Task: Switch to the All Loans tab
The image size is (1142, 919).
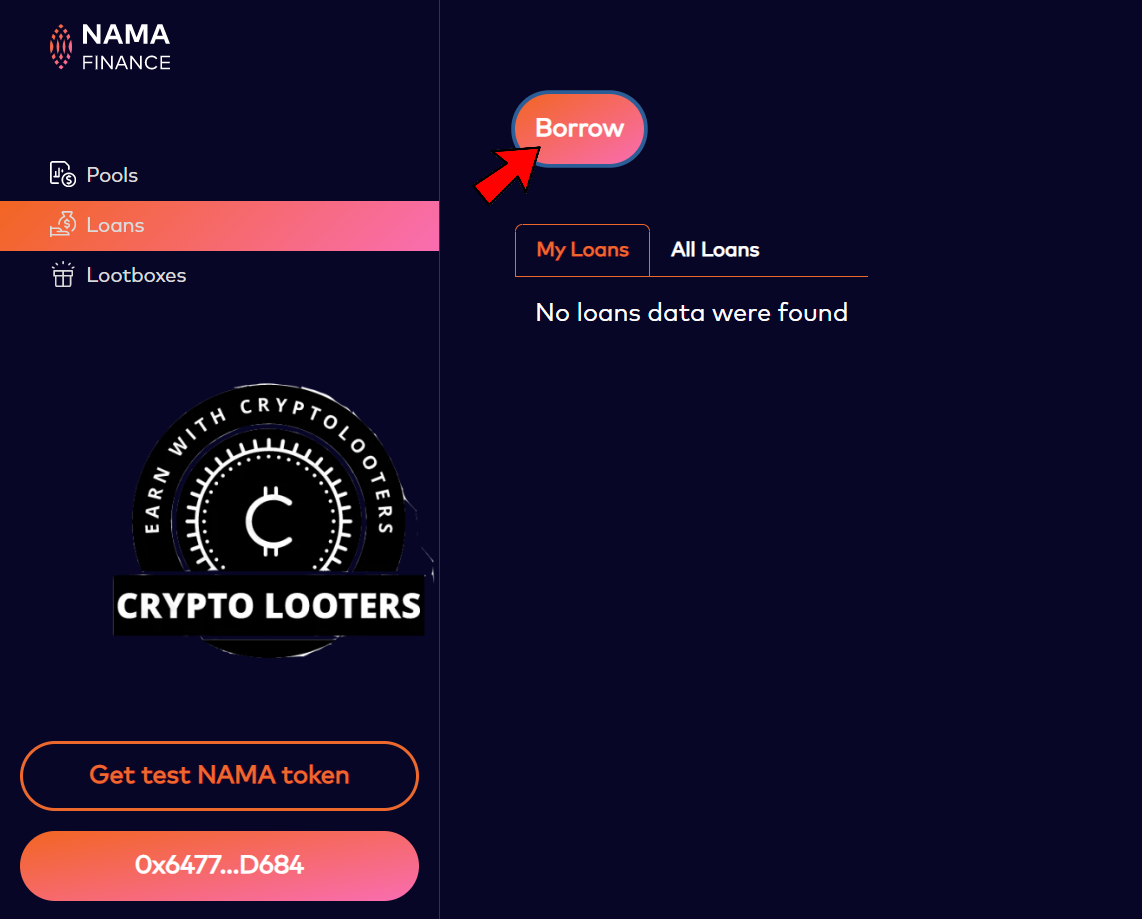Action: 715,250
